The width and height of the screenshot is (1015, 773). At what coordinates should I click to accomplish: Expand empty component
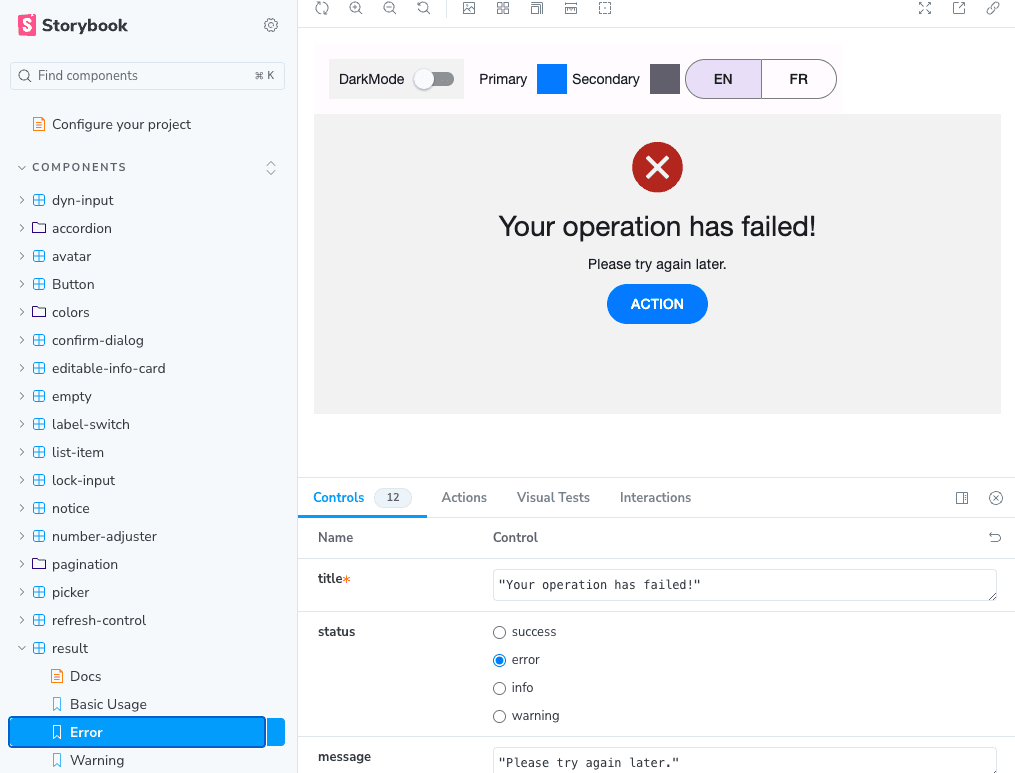tap(72, 396)
